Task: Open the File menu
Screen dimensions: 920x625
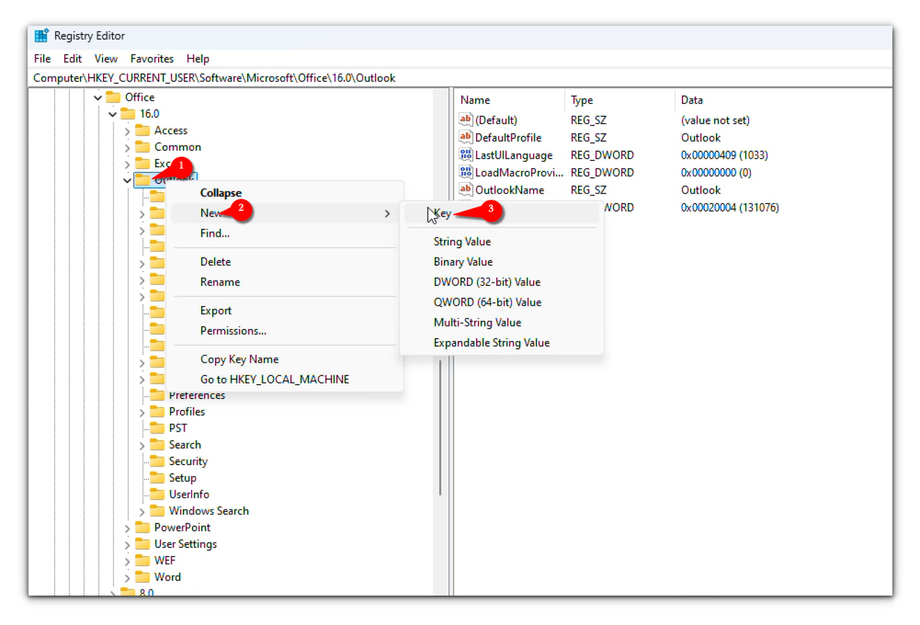Action: pyautogui.click(x=42, y=59)
